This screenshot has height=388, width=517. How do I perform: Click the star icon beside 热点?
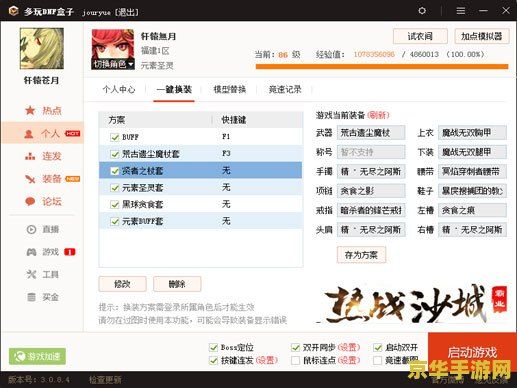[x=30, y=110]
